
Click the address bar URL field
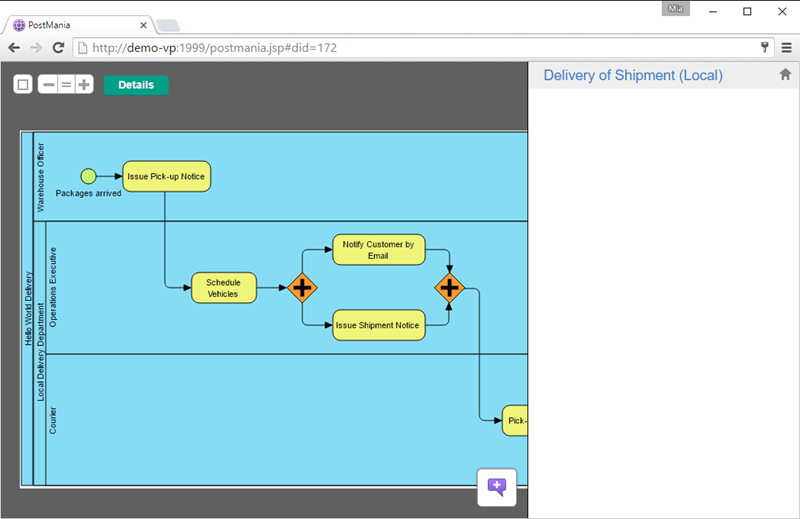[x=400, y=47]
